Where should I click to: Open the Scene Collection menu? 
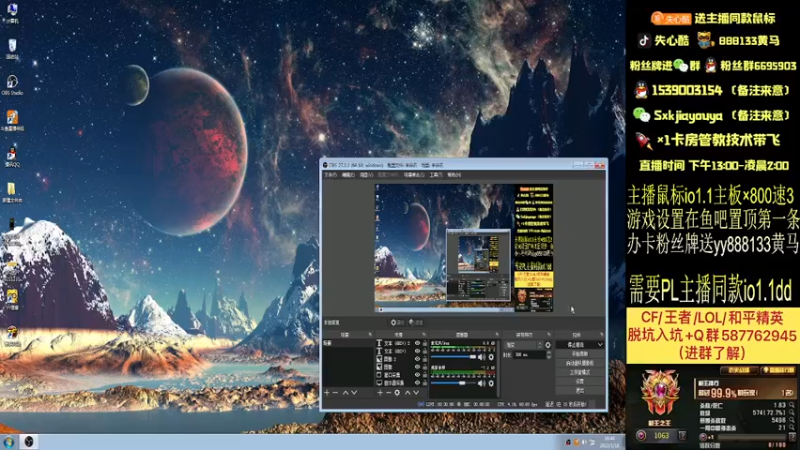point(414,175)
